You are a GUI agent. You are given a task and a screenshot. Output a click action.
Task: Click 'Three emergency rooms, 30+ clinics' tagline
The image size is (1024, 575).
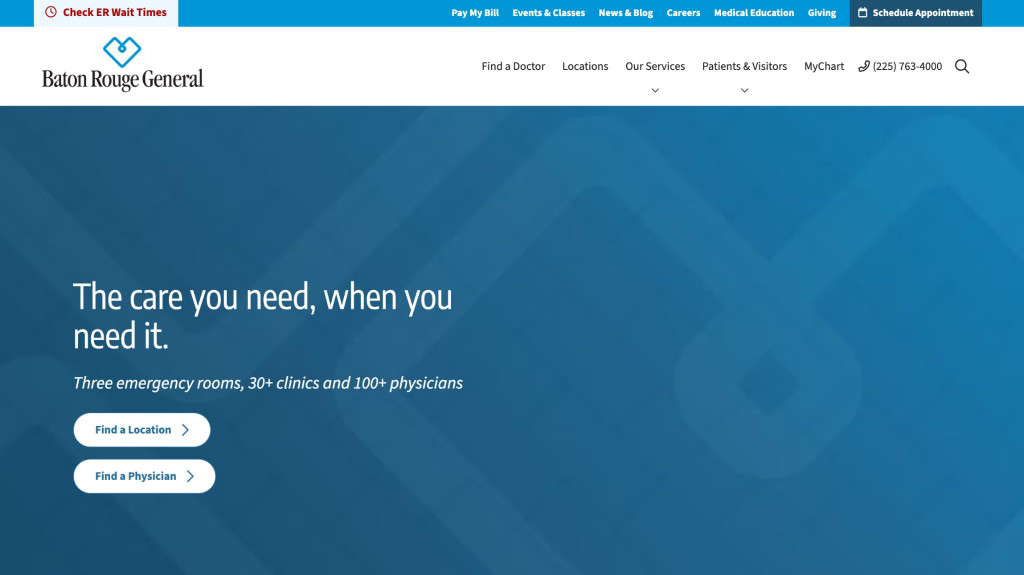coord(268,383)
